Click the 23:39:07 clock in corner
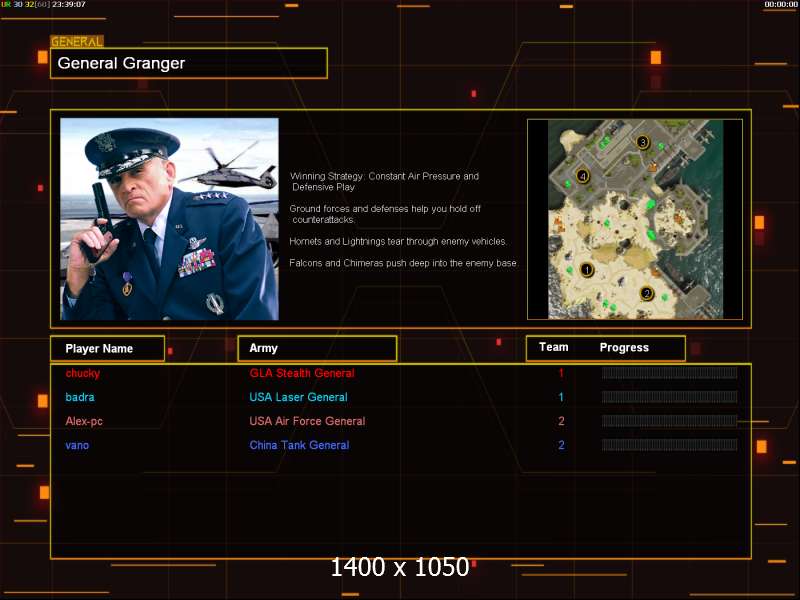The height and width of the screenshot is (600, 800). click(x=69, y=4)
